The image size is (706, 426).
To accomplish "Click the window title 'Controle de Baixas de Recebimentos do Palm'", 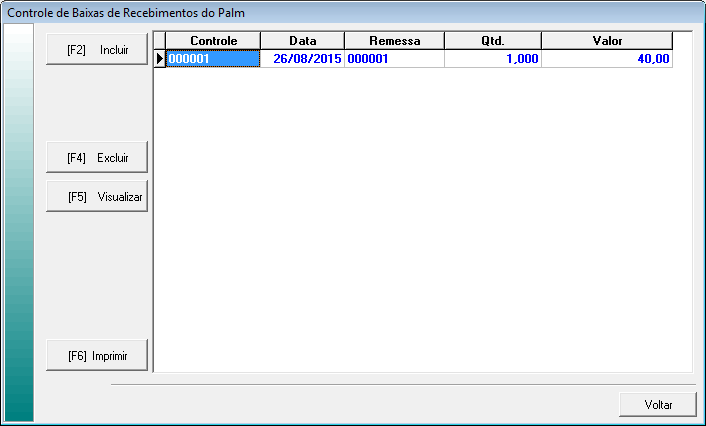I will pos(126,13).
